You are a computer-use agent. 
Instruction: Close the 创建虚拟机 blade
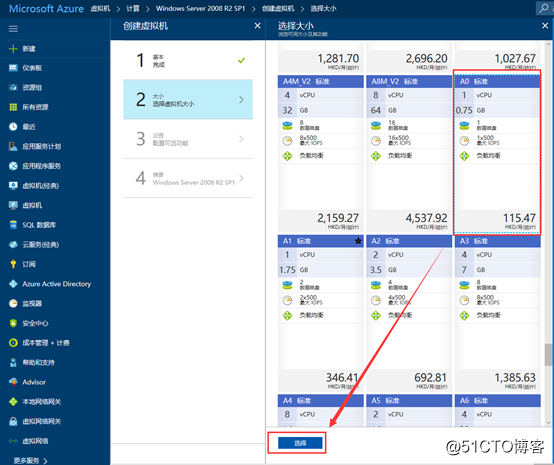pyautogui.click(x=258, y=26)
